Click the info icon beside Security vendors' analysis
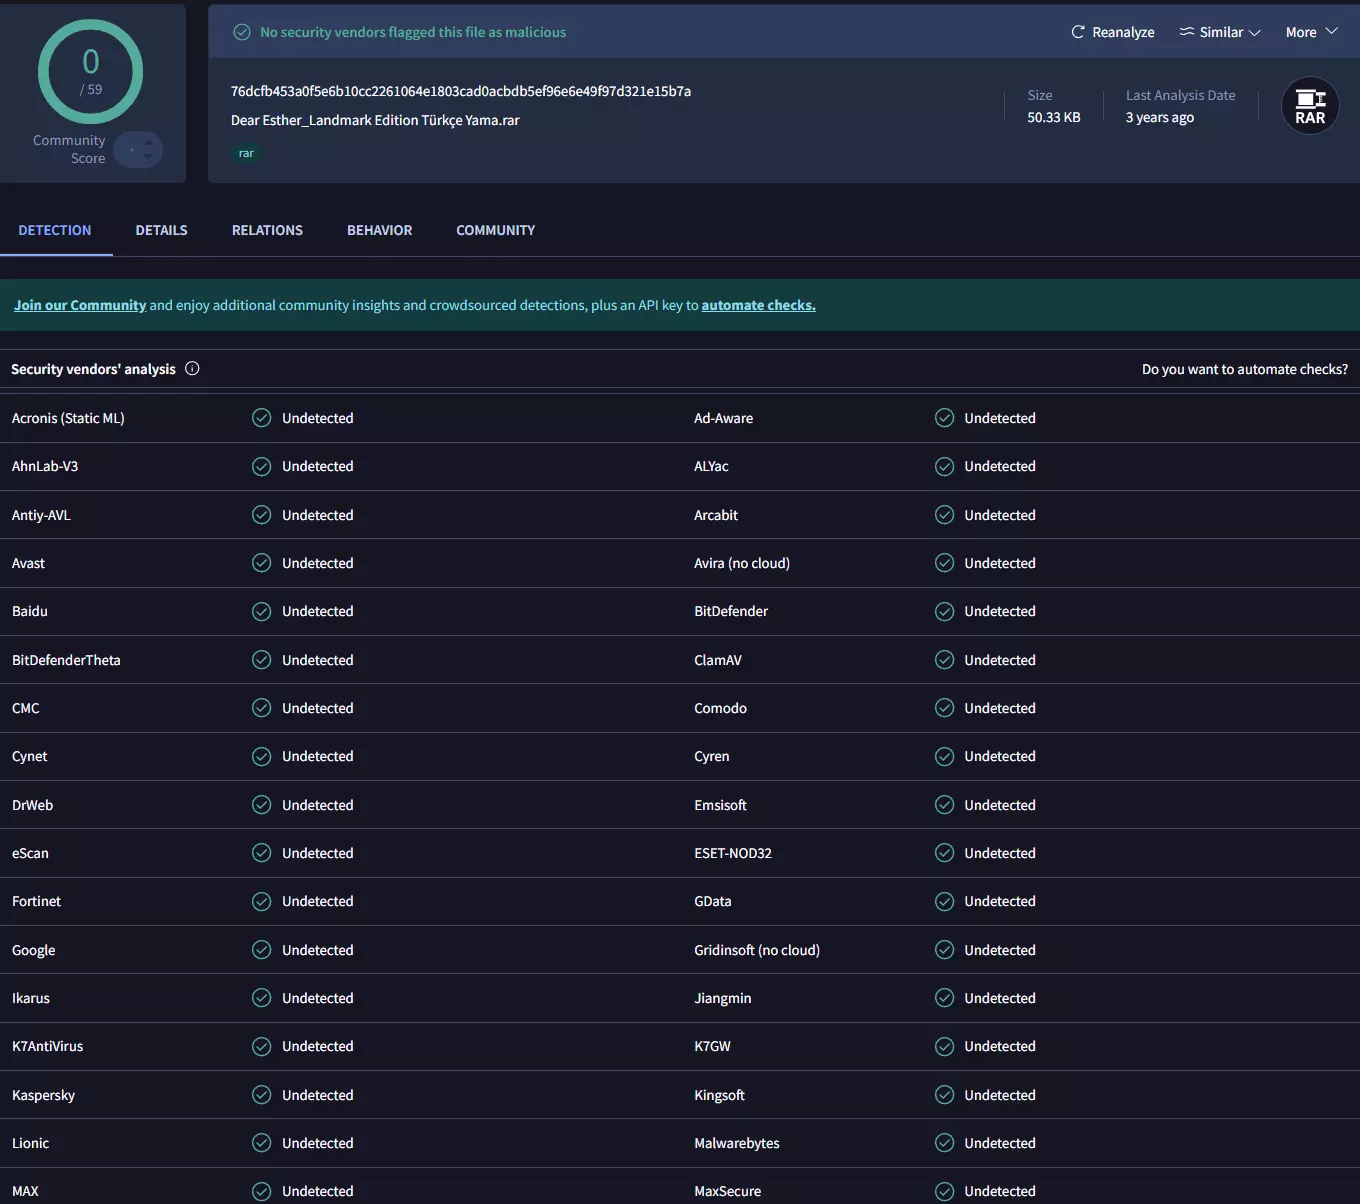This screenshot has width=1360, height=1204. coord(192,369)
